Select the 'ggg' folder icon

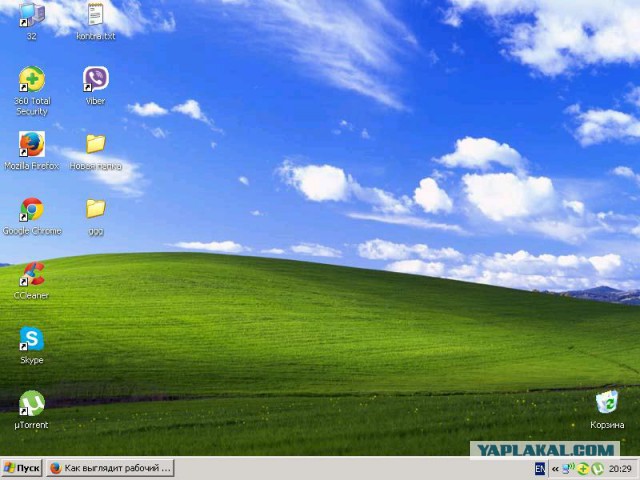coord(96,209)
